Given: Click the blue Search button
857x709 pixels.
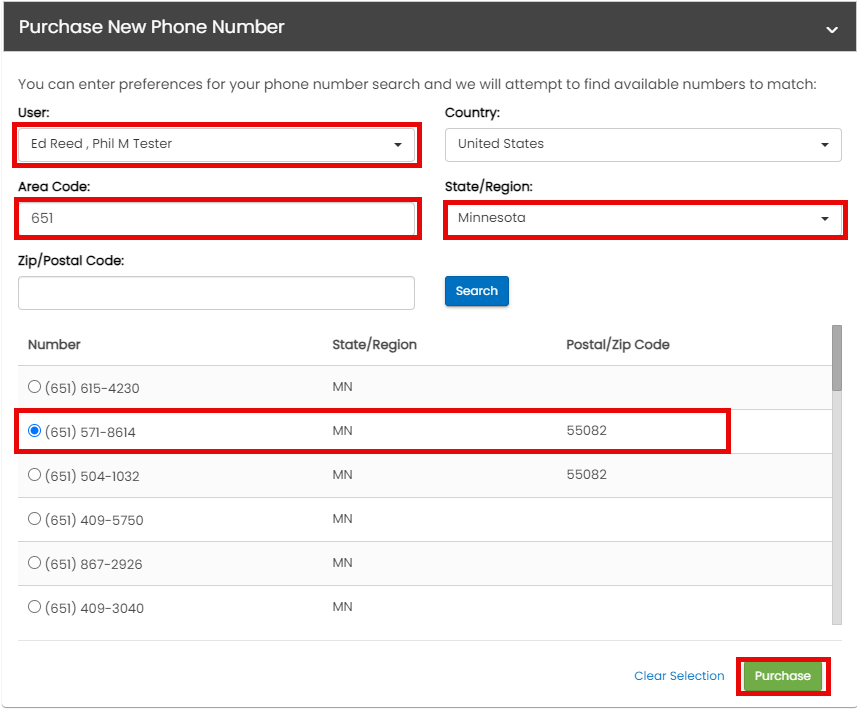Looking at the screenshot, I should point(477,291).
